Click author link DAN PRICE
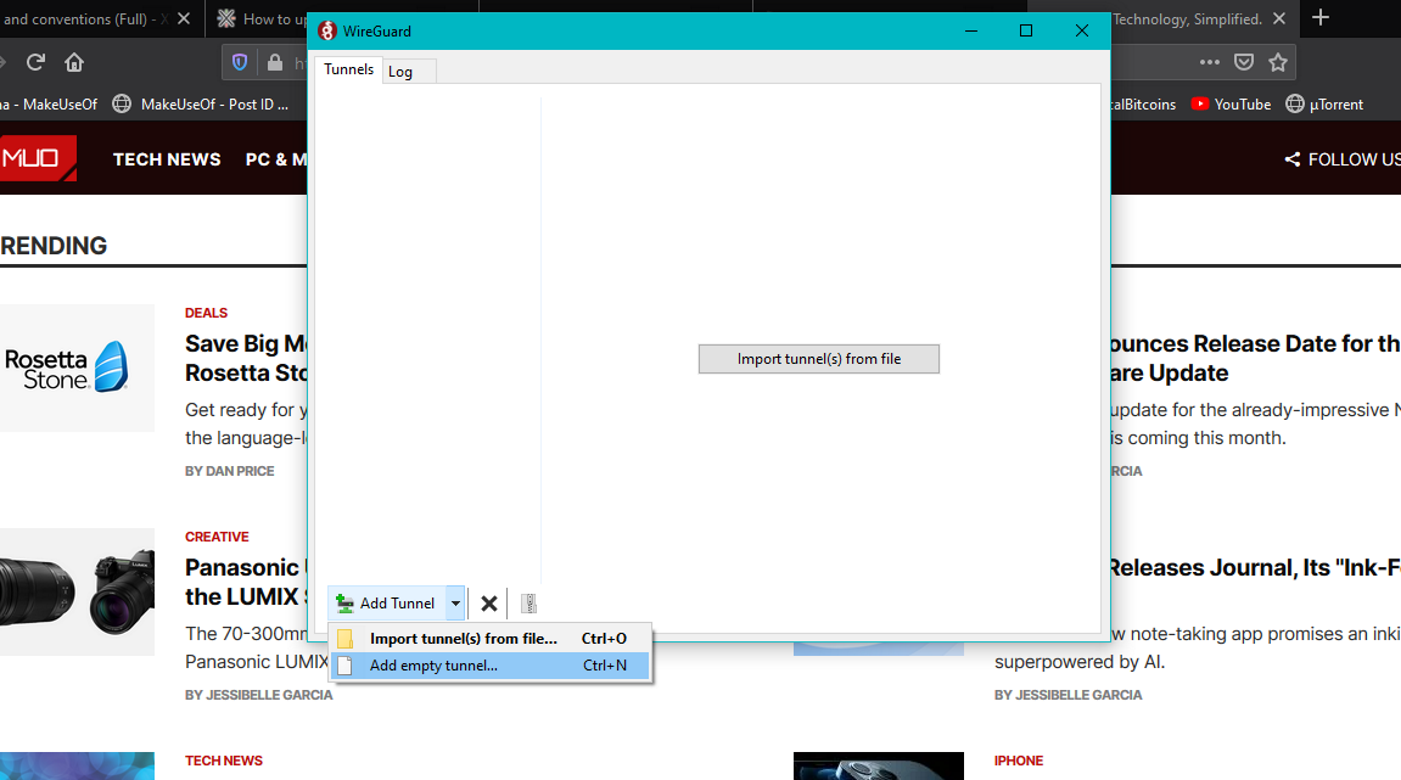The width and height of the screenshot is (1401, 780). coord(229,471)
